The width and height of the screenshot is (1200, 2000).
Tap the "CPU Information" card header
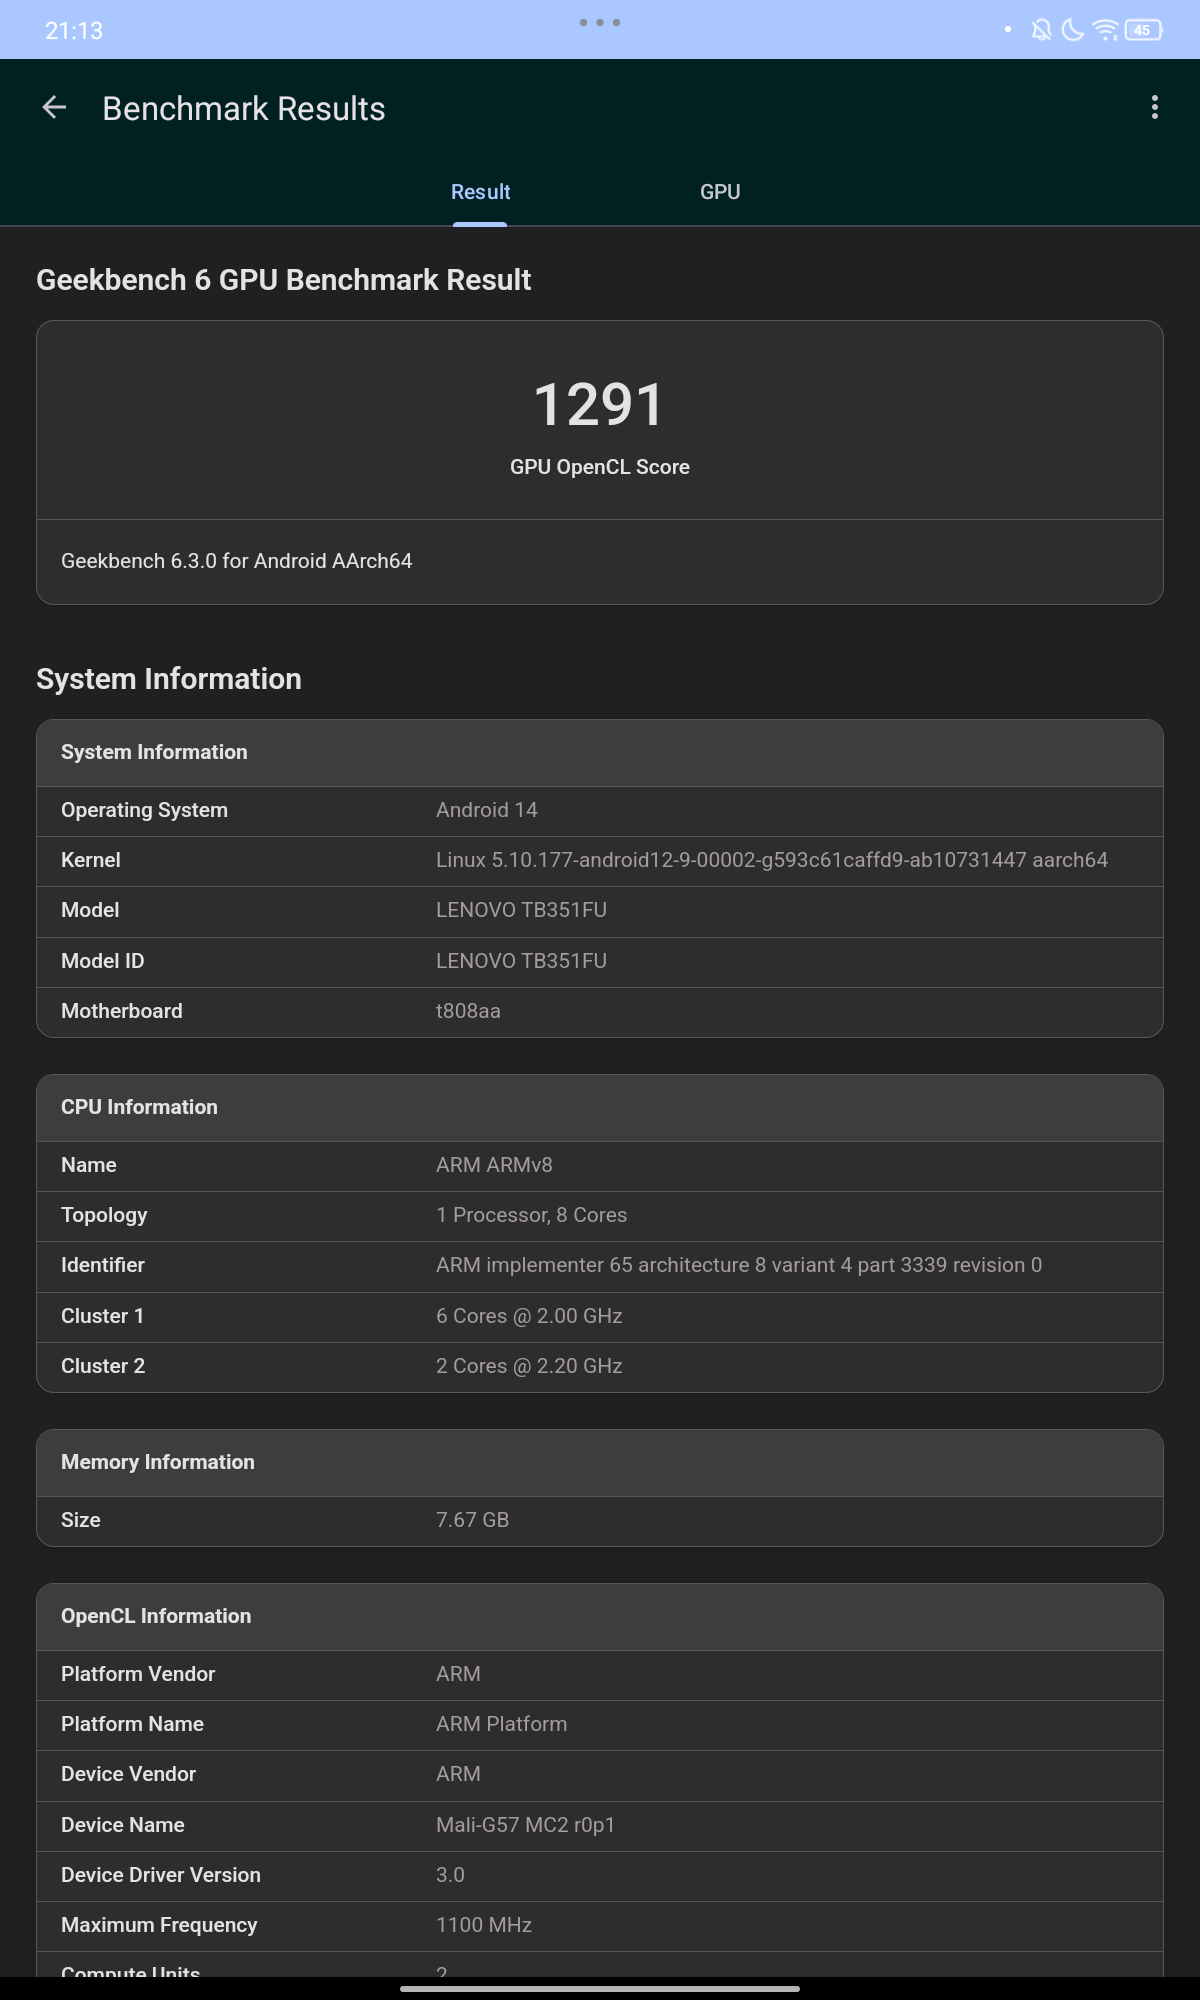pos(600,1108)
